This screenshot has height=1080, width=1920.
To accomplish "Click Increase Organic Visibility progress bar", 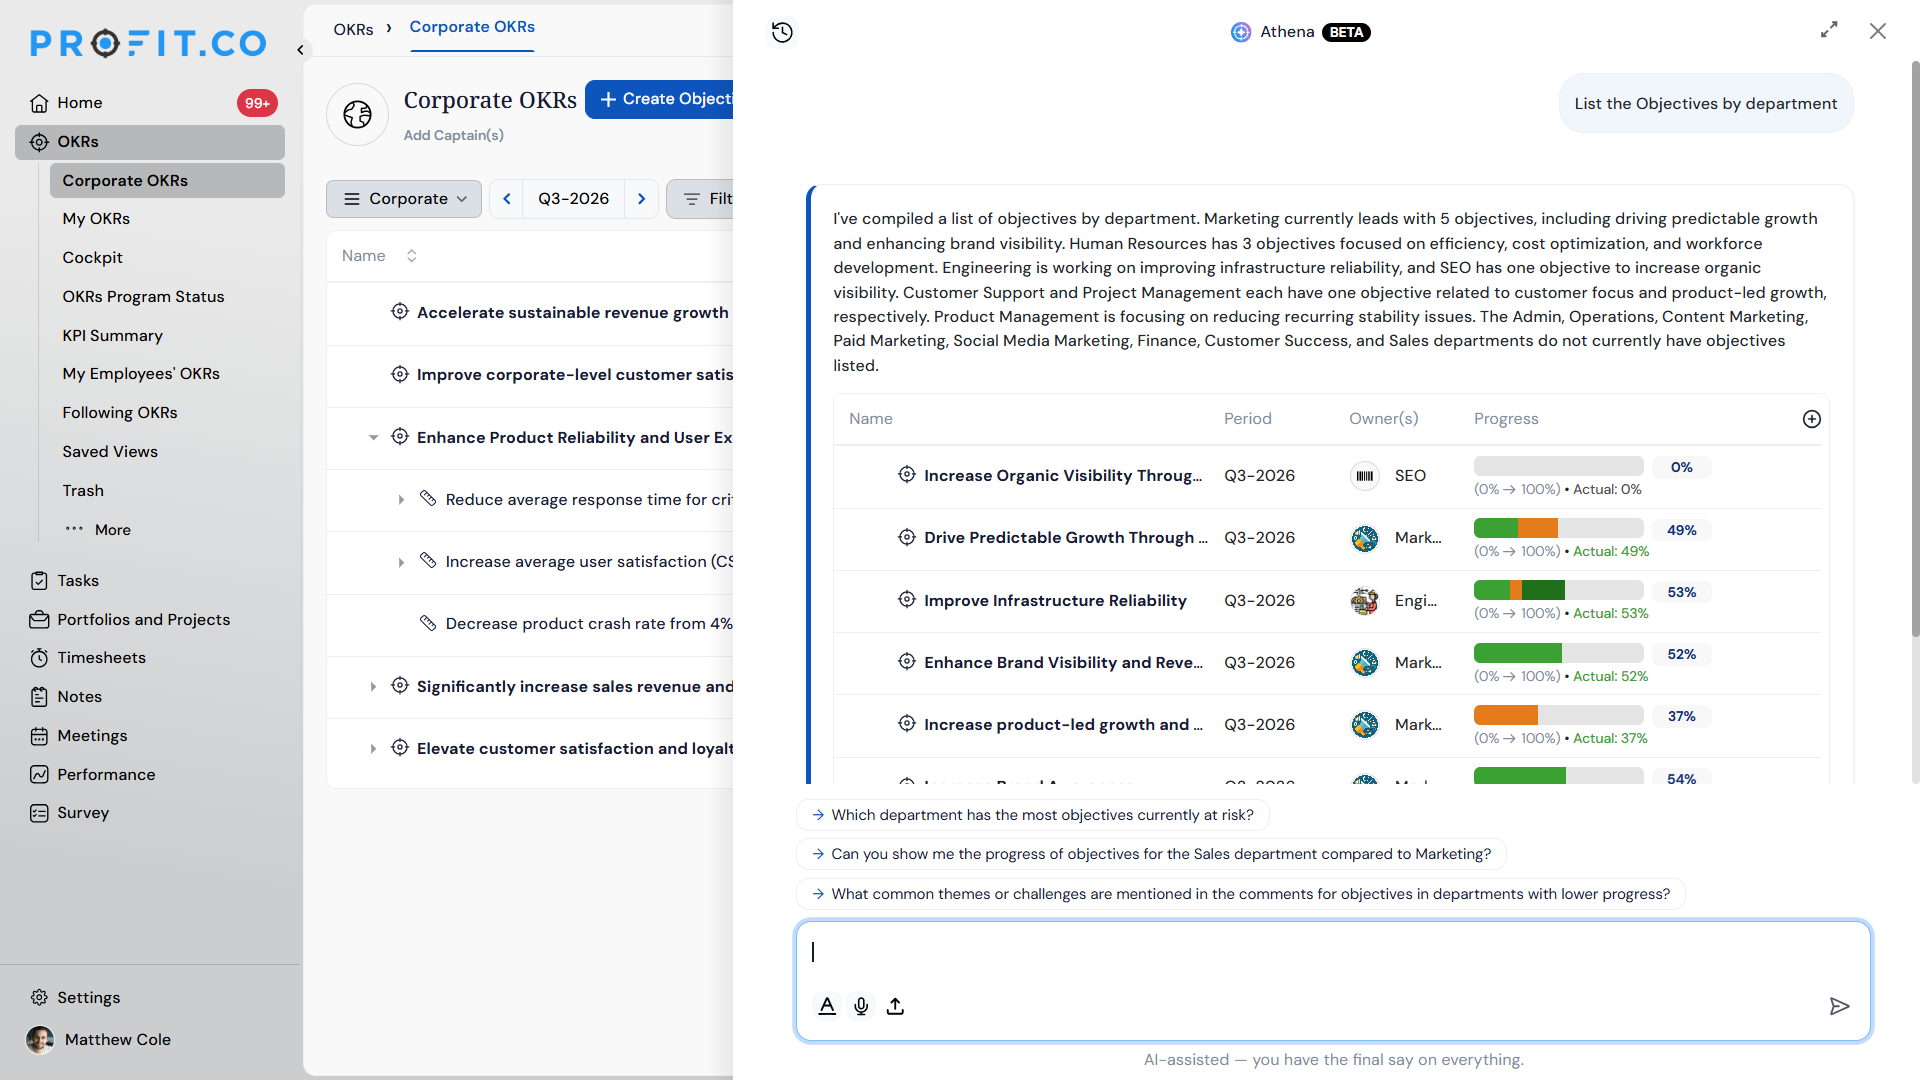I will coord(1558,466).
